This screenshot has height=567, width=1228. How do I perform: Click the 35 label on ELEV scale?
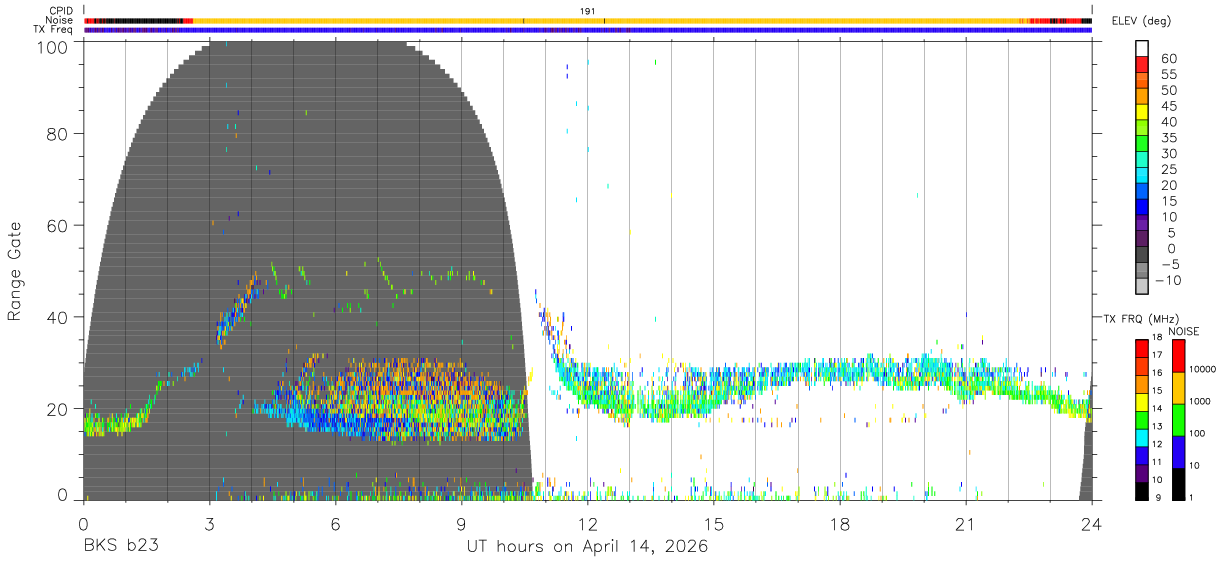click(1168, 137)
